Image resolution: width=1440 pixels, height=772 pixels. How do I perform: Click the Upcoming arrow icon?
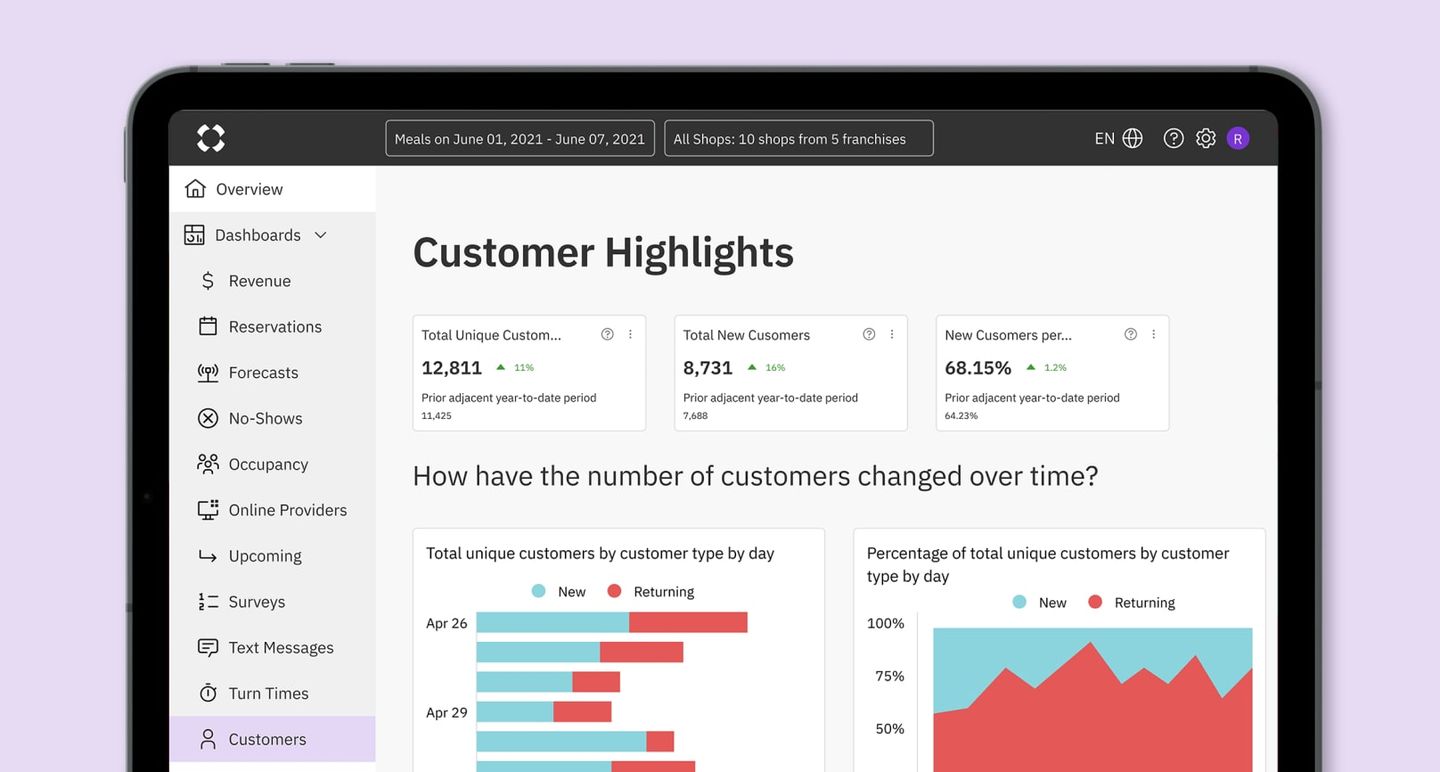[x=208, y=556]
